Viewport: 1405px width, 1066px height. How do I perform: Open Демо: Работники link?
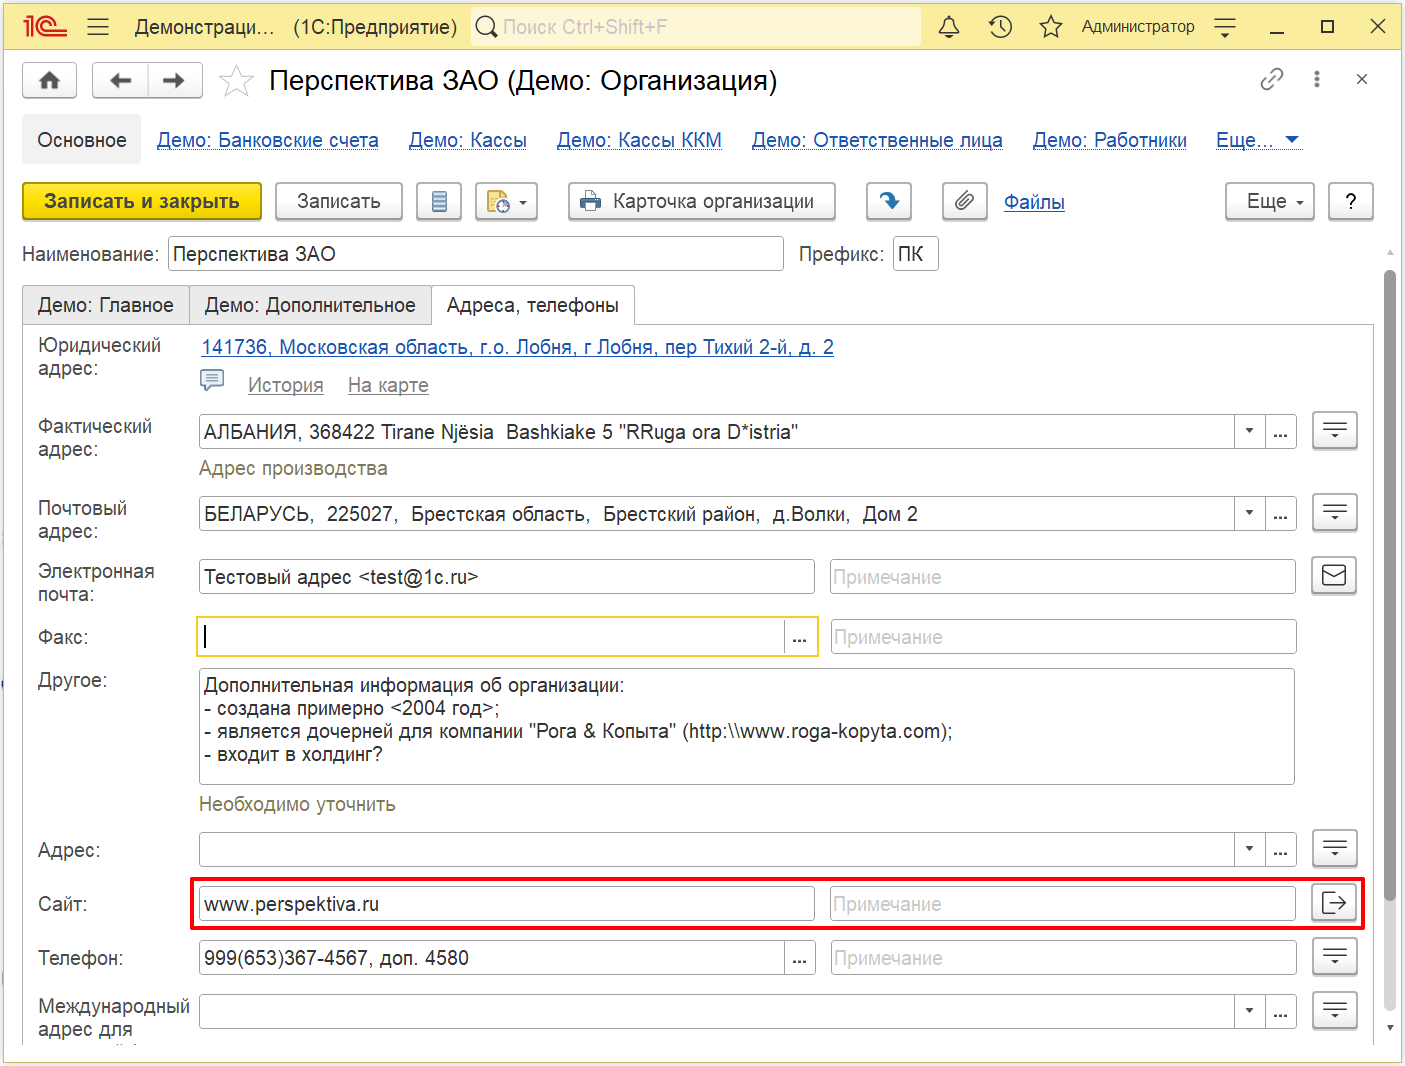click(1110, 140)
